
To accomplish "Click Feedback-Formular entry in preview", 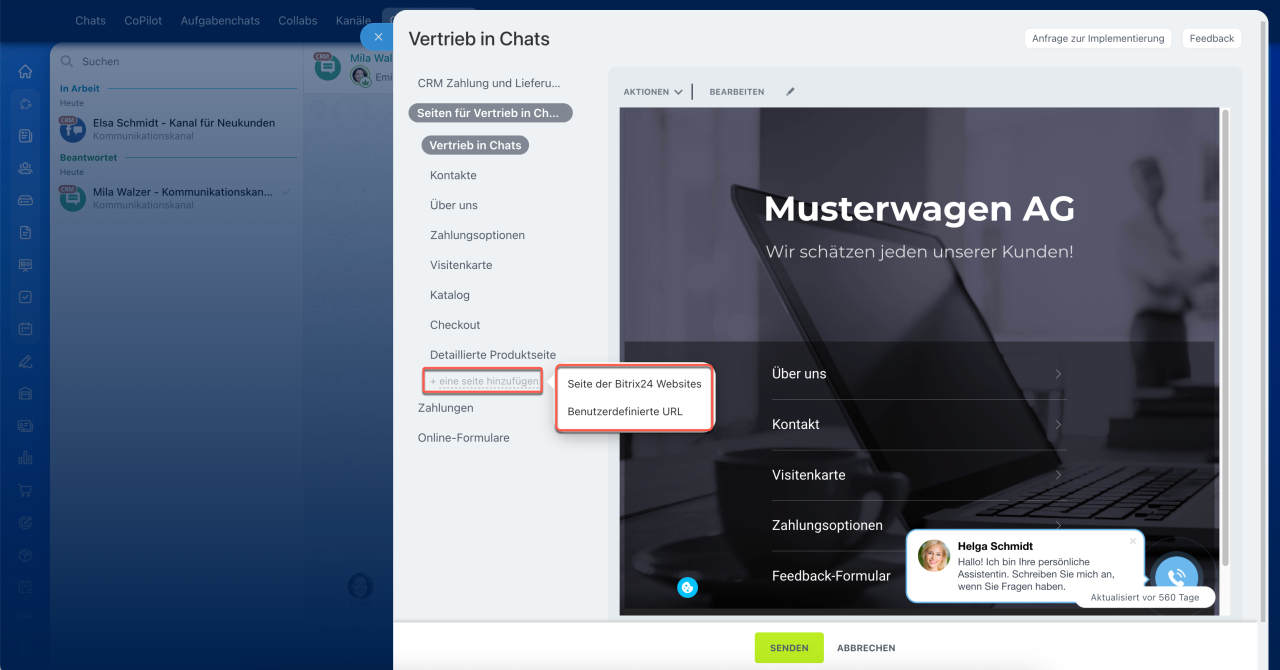I will [x=831, y=576].
